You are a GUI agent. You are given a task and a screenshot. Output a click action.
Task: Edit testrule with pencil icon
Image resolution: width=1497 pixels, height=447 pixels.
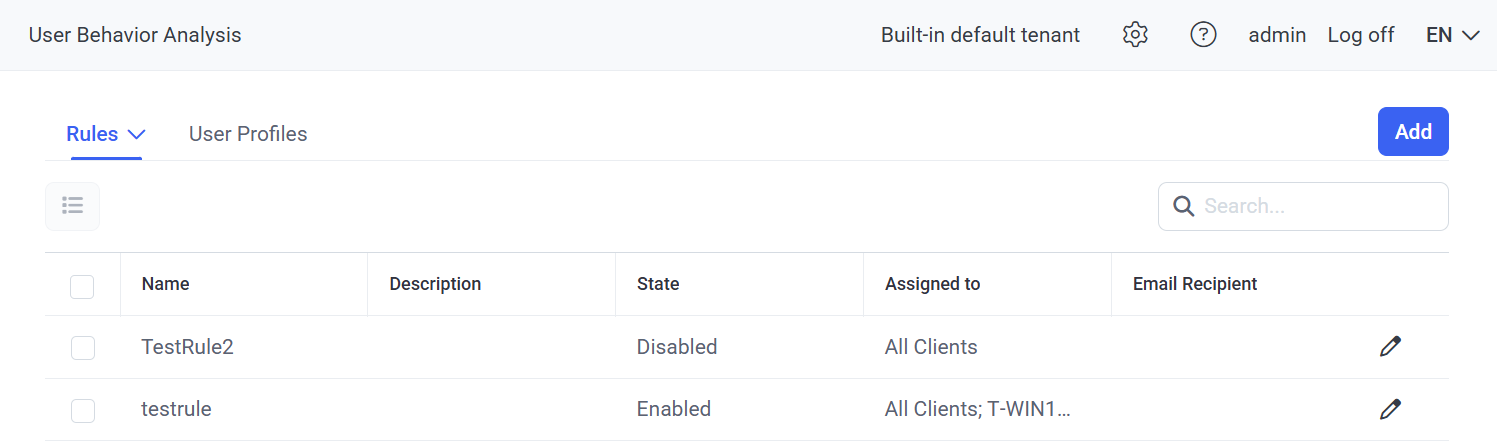(x=1390, y=409)
